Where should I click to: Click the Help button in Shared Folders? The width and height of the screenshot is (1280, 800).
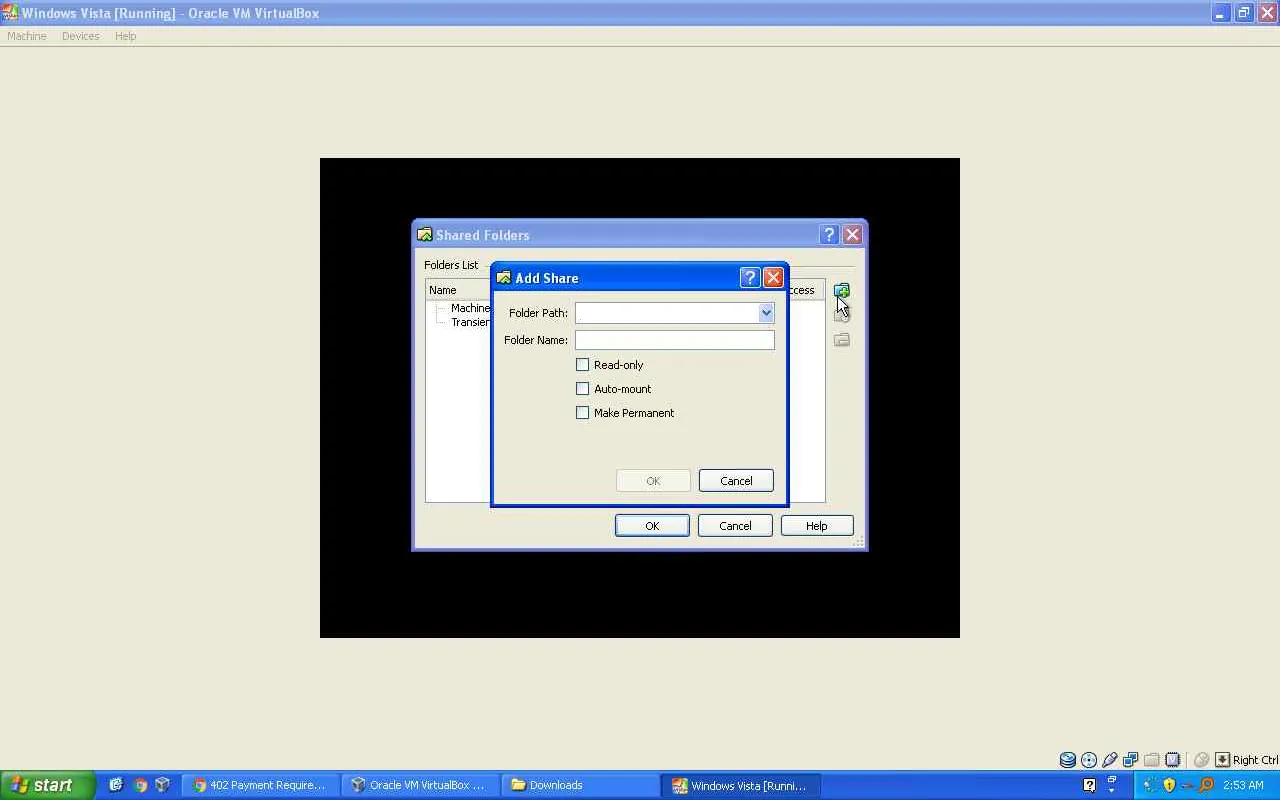point(817,526)
